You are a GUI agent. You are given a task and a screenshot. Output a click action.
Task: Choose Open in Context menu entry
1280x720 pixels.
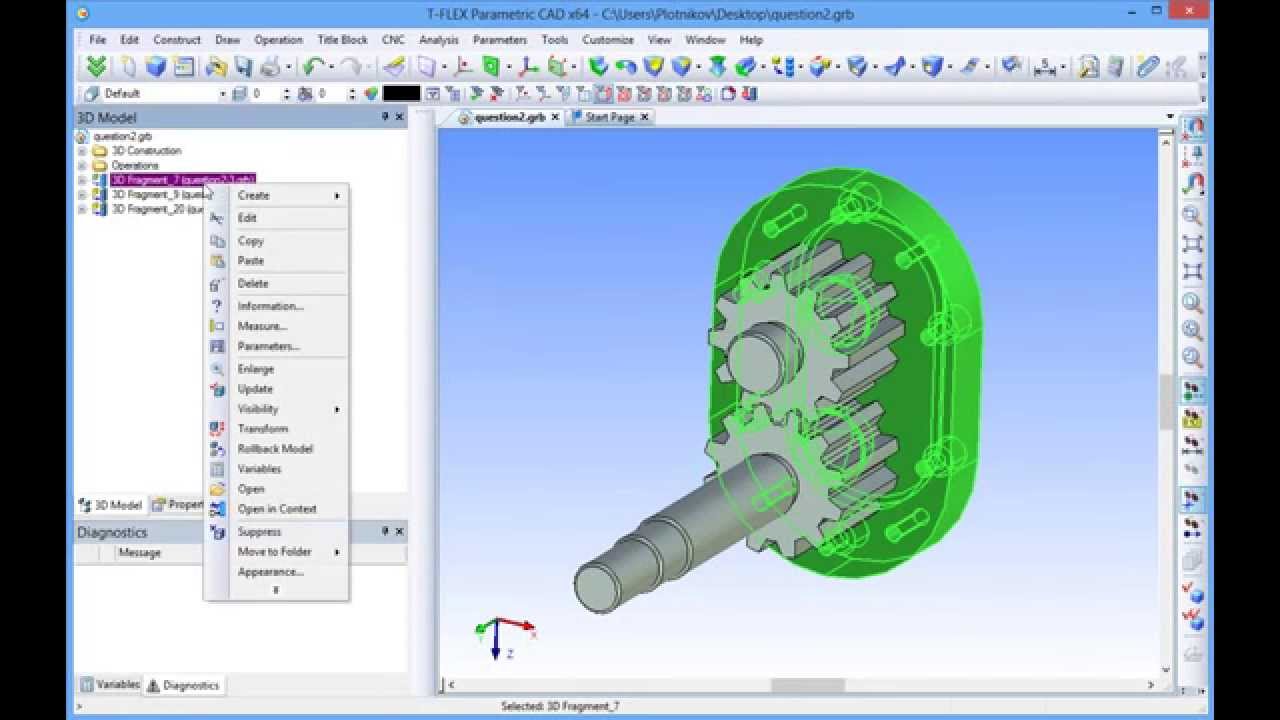[x=277, y=509]
